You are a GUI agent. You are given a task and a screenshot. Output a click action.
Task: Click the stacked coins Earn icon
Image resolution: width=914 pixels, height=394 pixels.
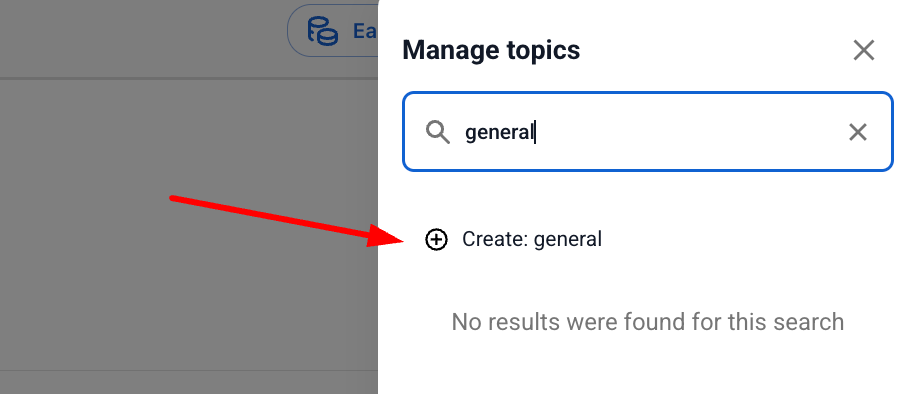pyautogui.click(x=323, y=31)
